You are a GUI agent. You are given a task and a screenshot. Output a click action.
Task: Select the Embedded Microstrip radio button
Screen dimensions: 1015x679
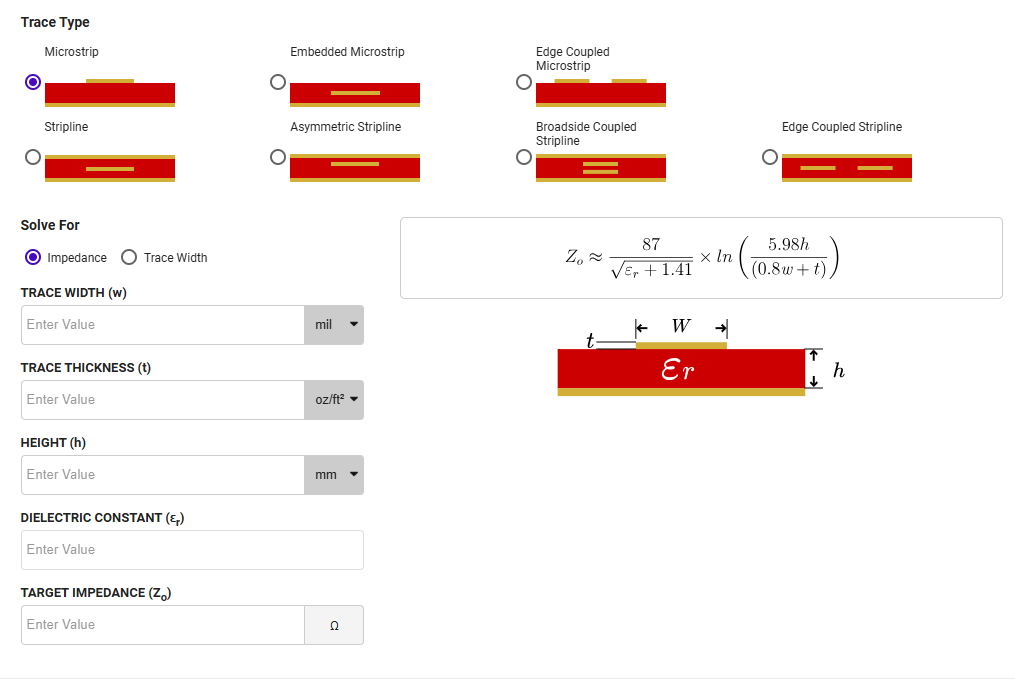tap(278, 82)
